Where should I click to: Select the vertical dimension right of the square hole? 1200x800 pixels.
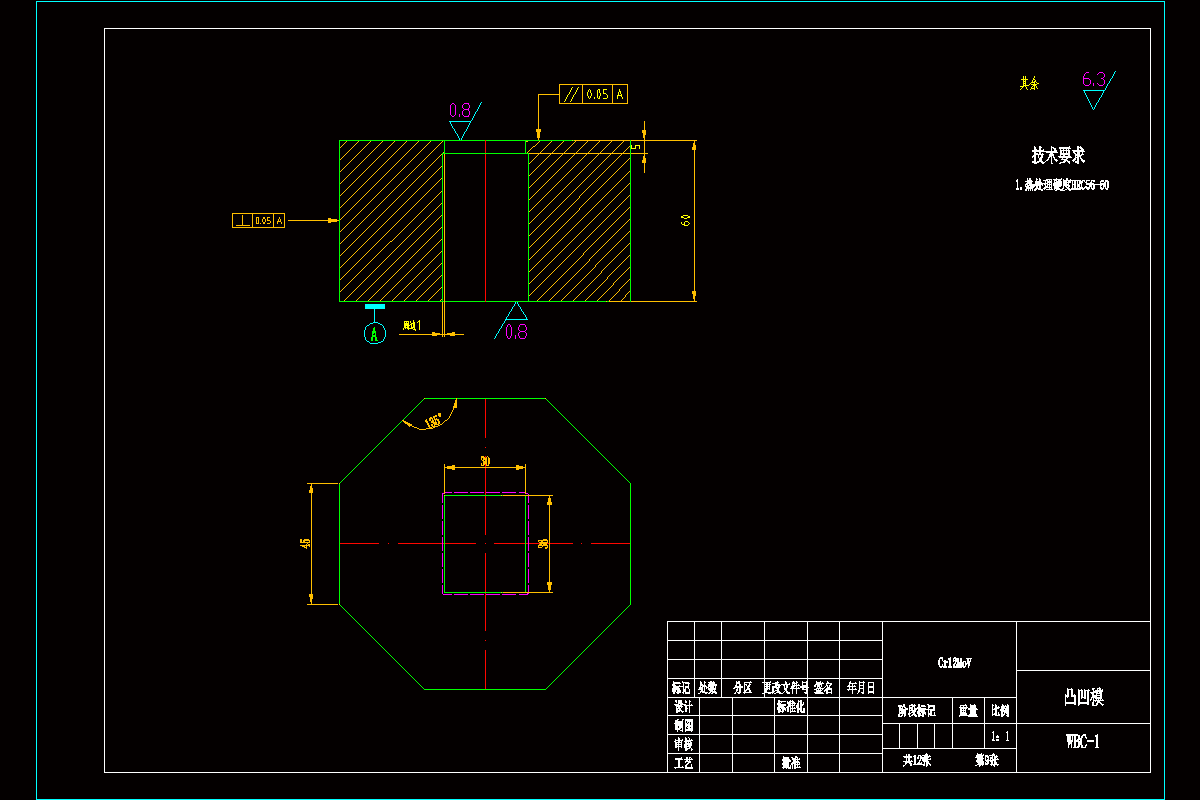click(x=543, y=543)
